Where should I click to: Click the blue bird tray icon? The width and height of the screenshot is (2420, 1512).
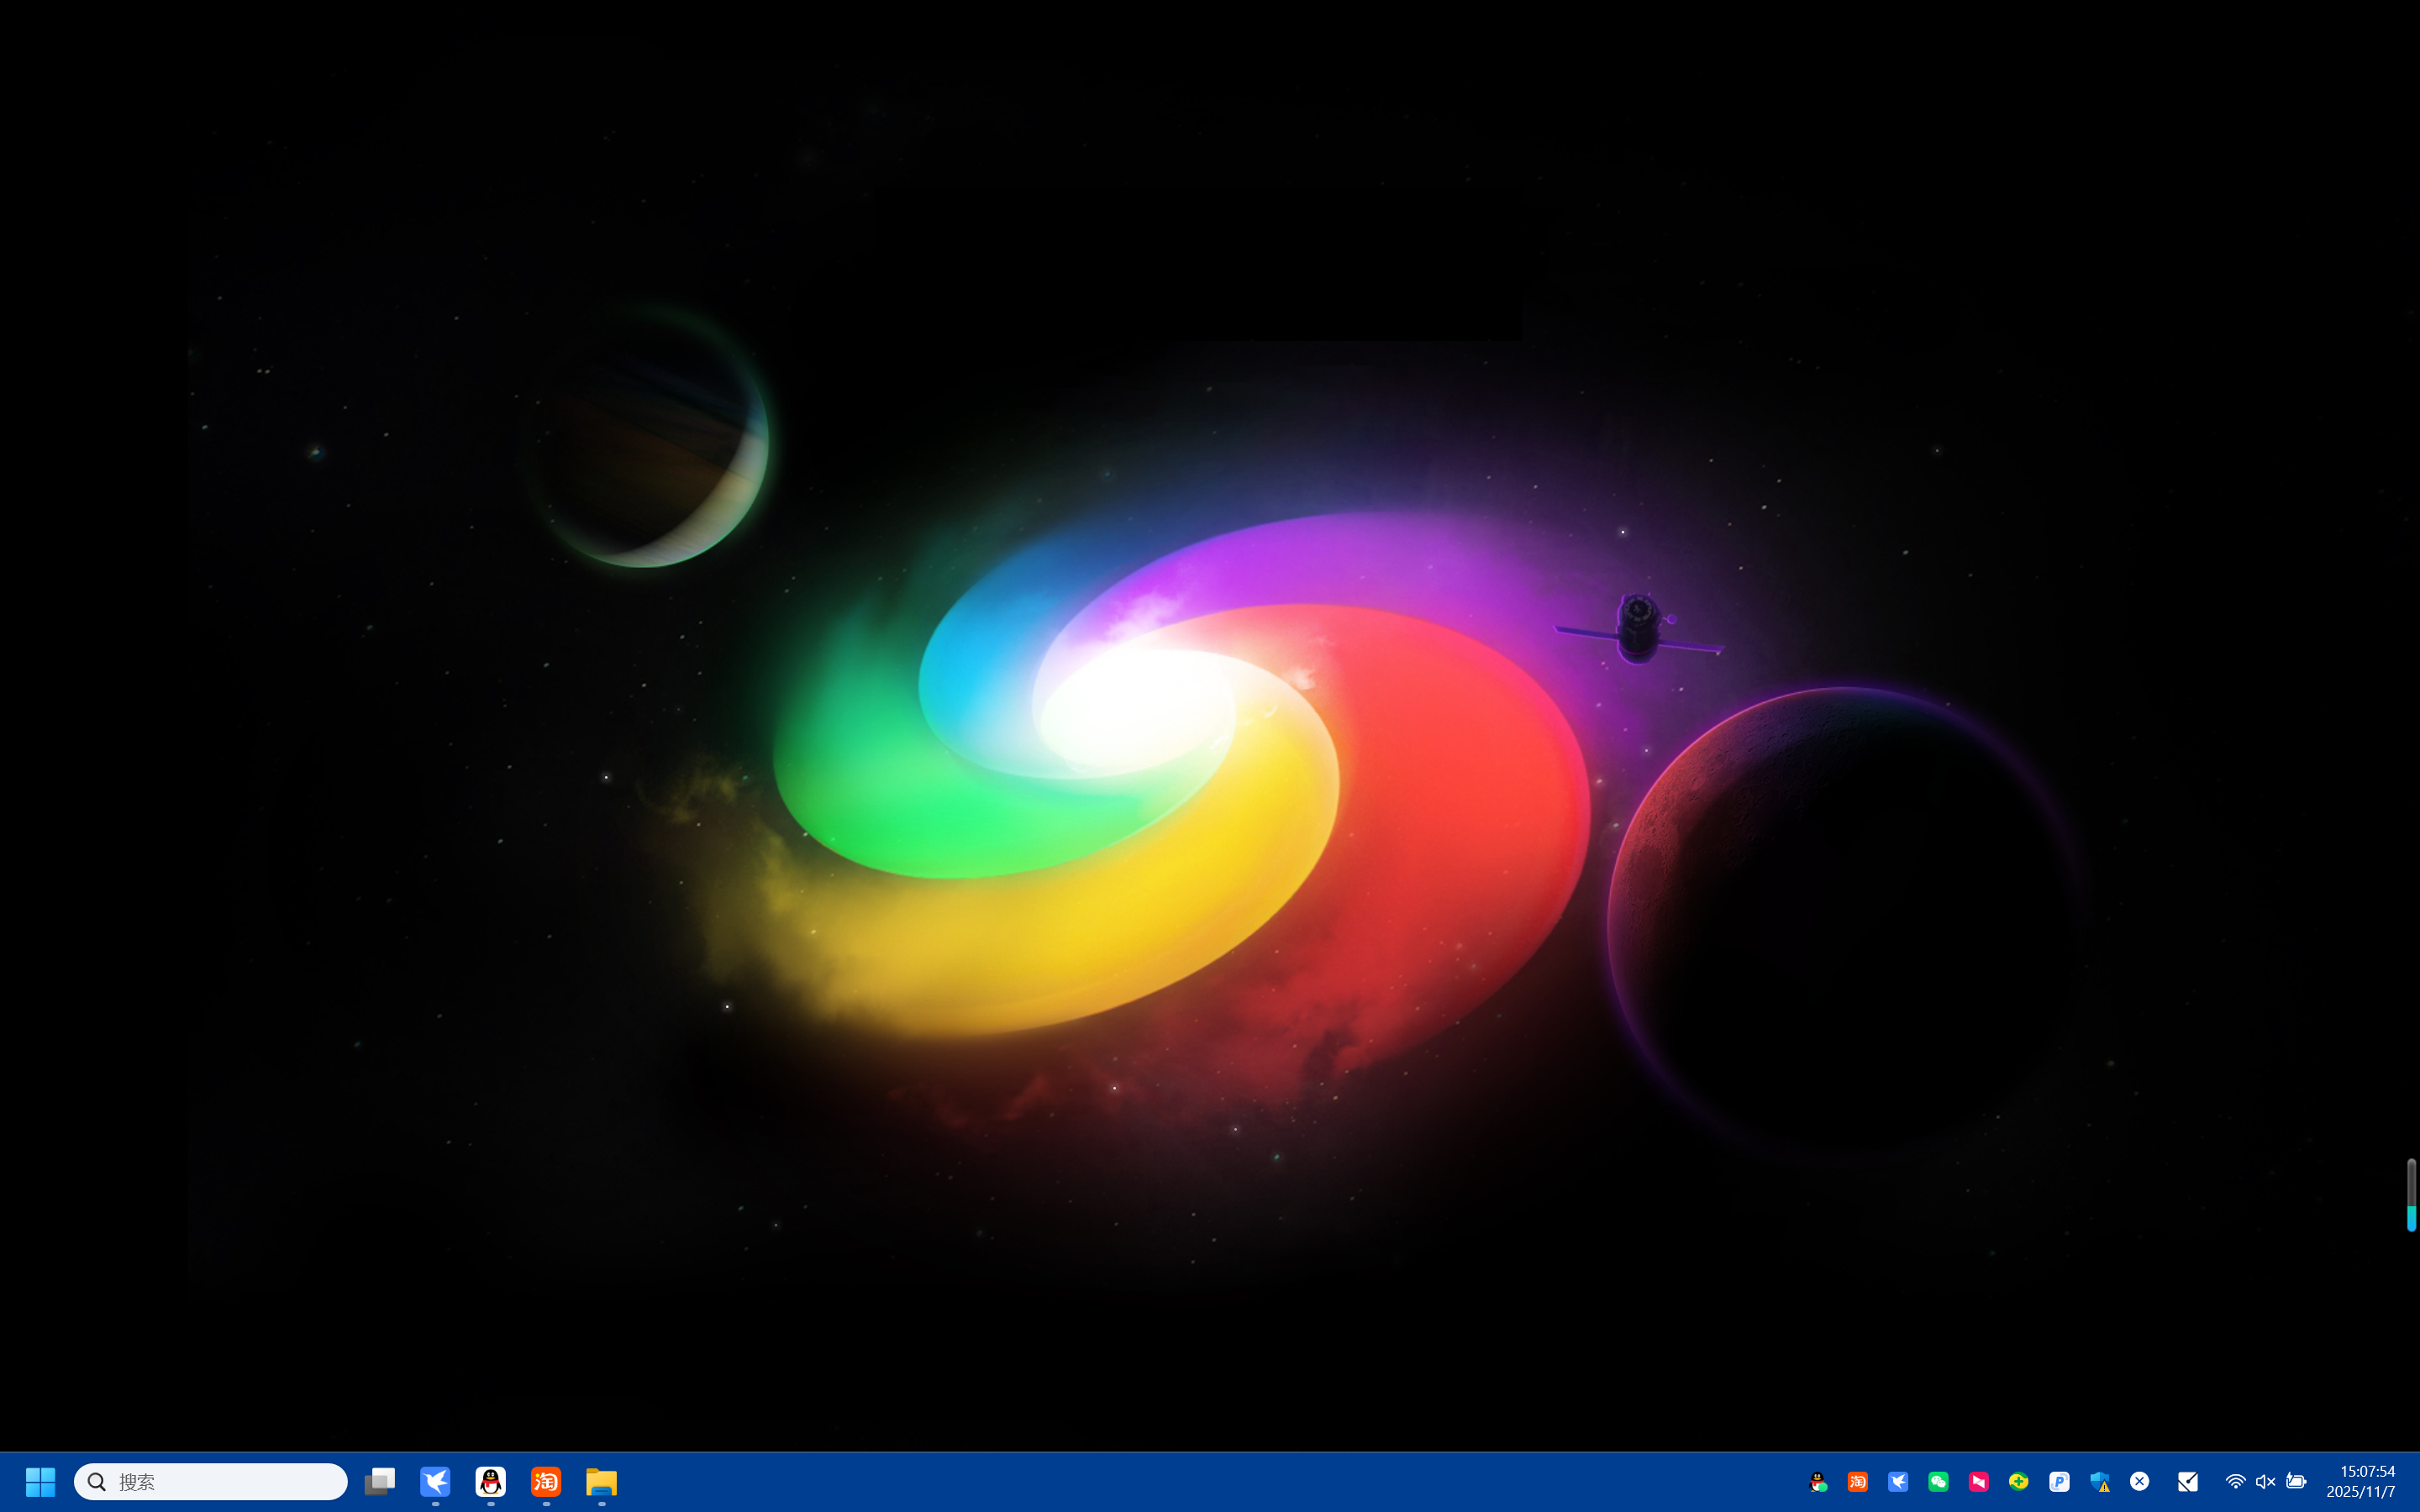point(1898,1482)
